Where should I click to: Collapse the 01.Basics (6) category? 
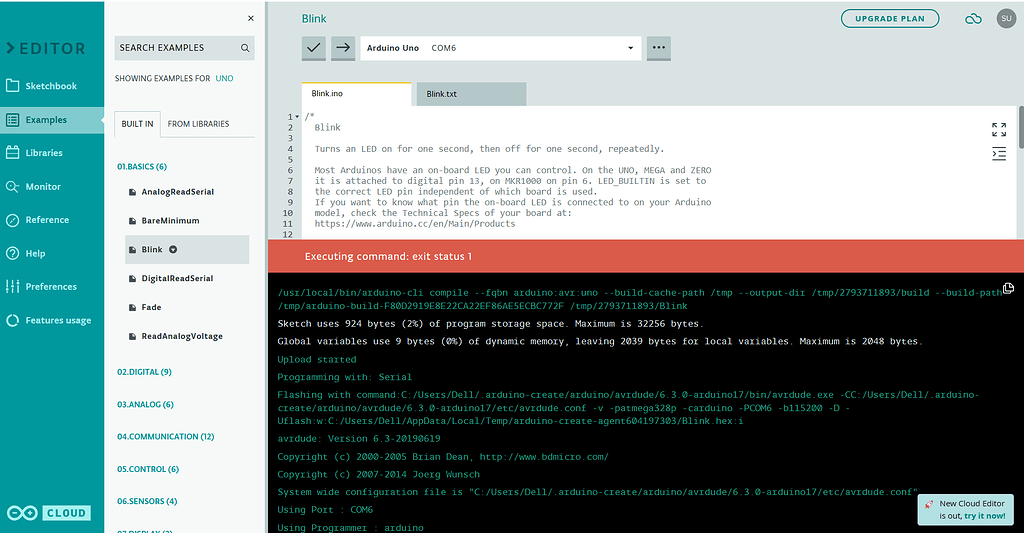point(142,167)
